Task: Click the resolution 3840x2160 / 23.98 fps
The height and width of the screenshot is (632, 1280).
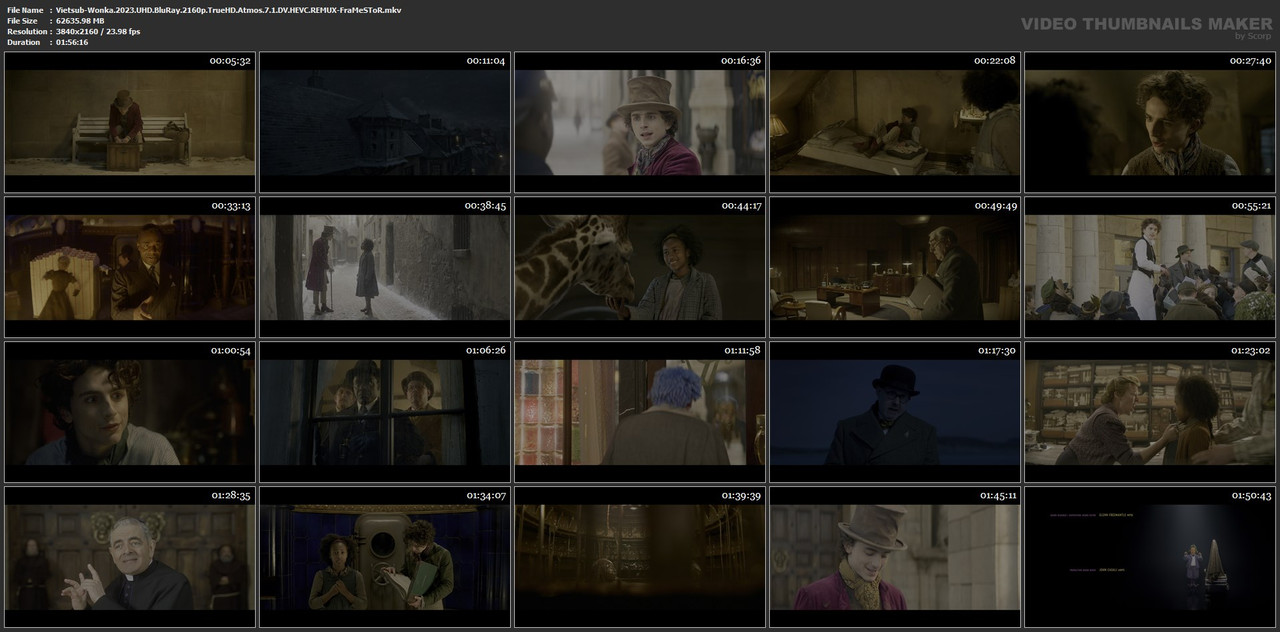Action: tap(98, 32)
